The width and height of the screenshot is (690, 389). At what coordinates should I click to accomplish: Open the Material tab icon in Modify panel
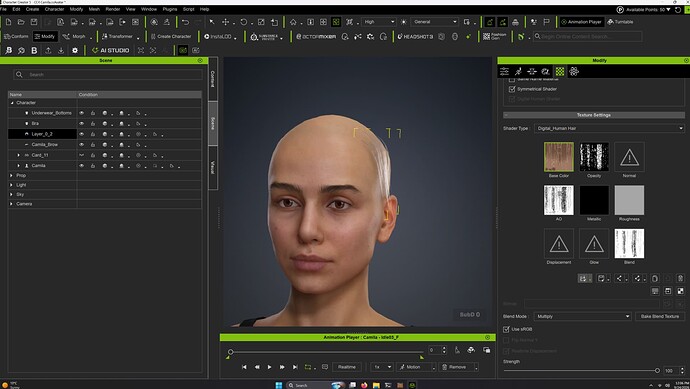coord(560,71)
